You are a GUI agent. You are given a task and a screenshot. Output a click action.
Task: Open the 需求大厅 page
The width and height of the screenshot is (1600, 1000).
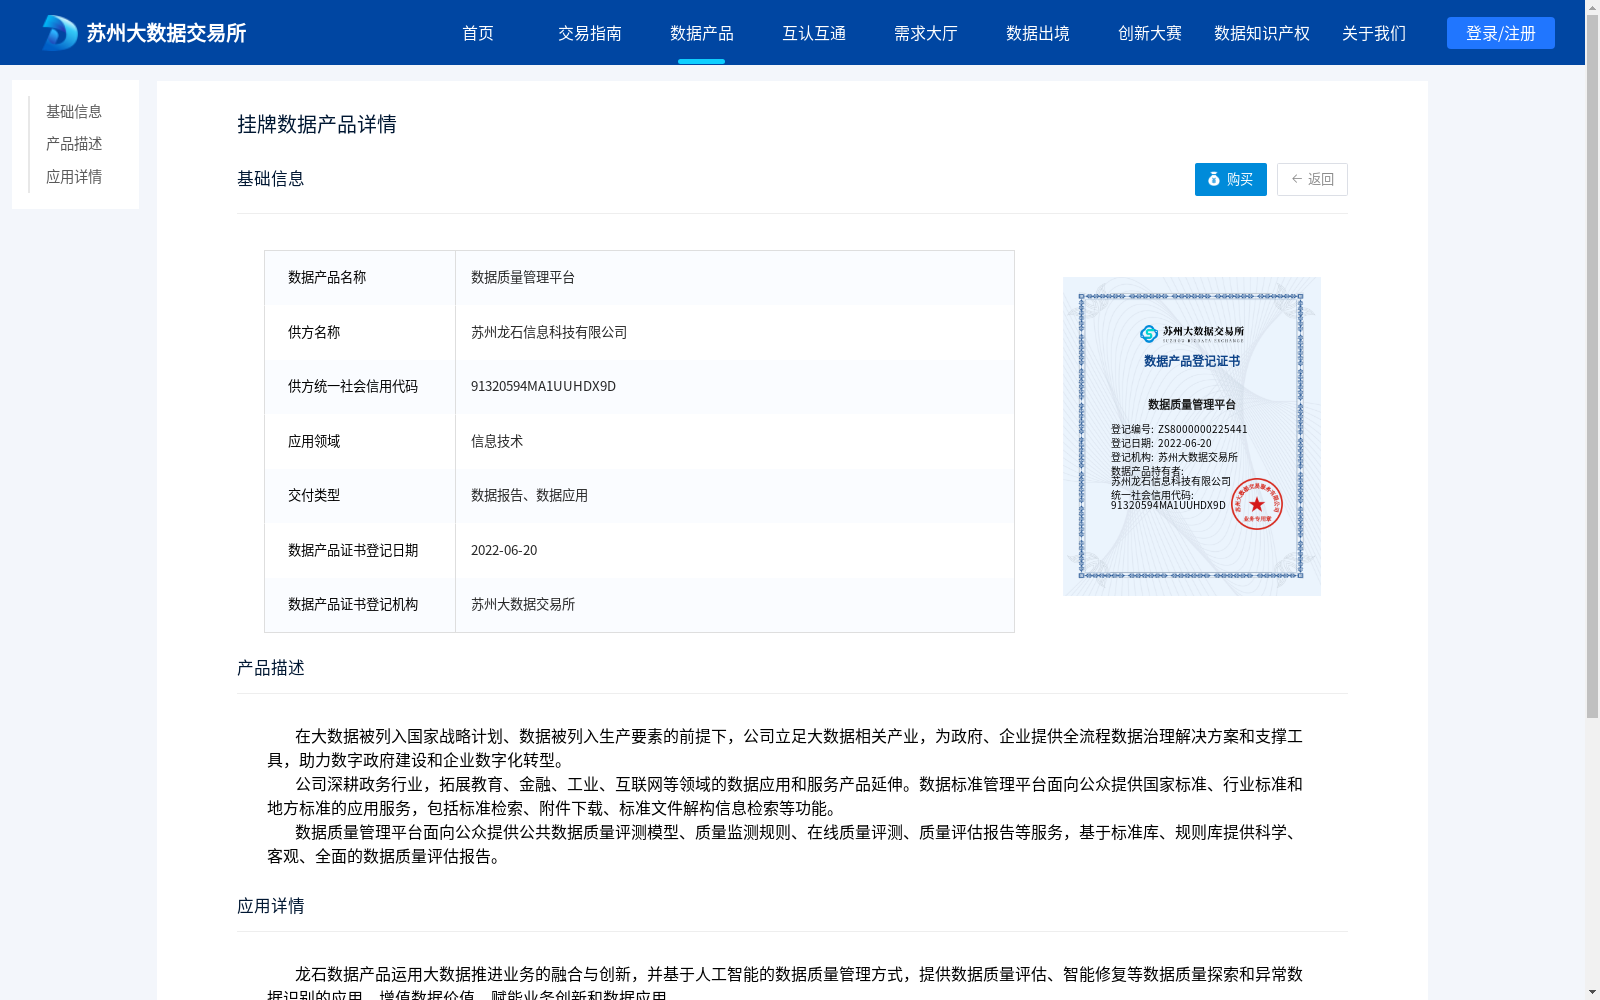926,33
